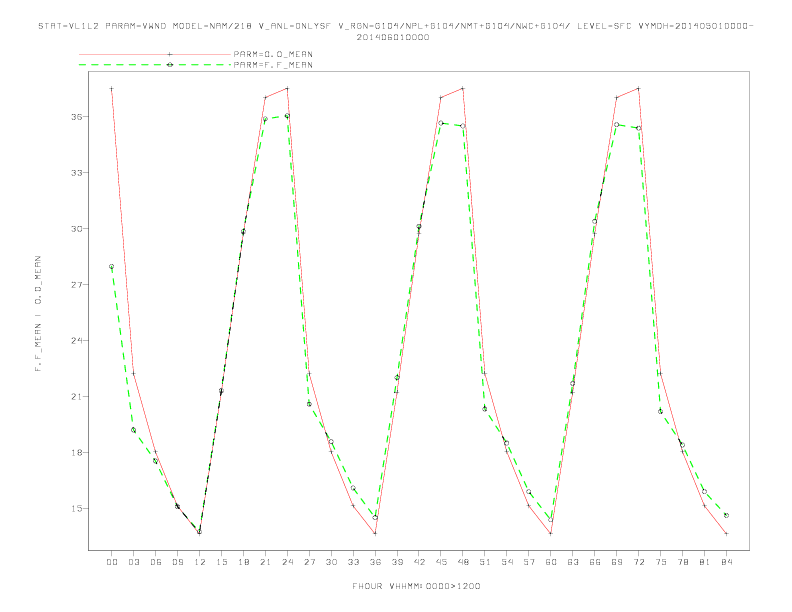This screenshot has width=792, height=612.
Task: Click x-axis tick label 78
Action: (683, 562)
